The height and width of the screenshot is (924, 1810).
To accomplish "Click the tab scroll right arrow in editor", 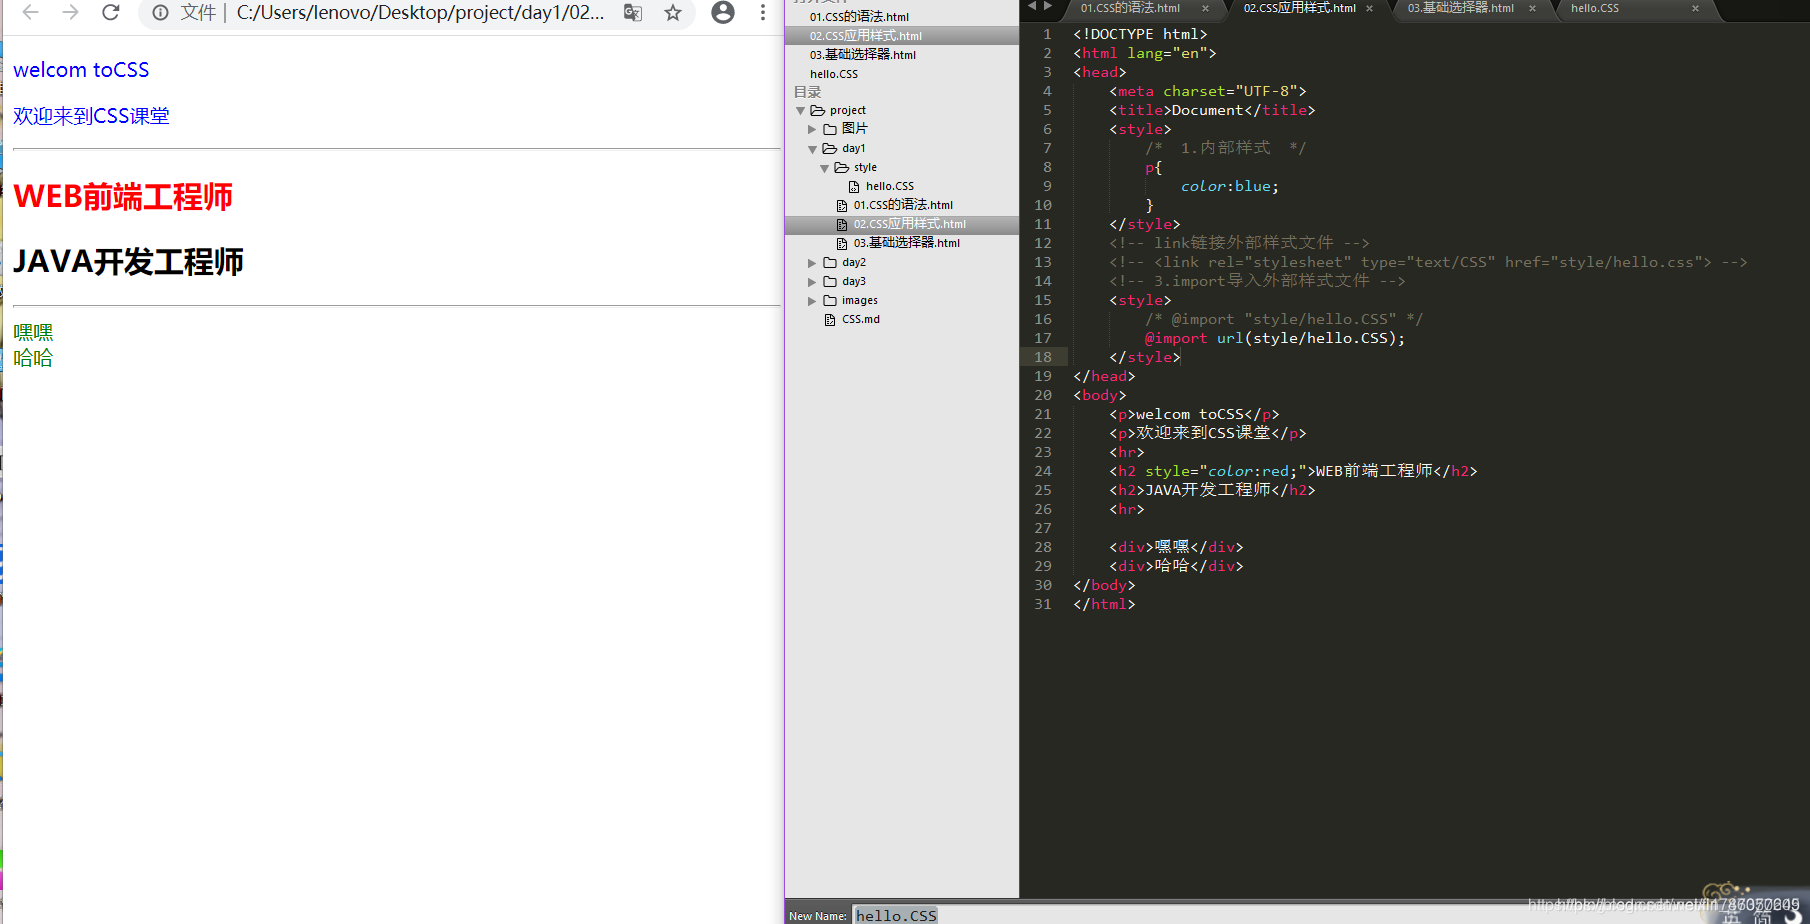I will tap(1048, 6).
